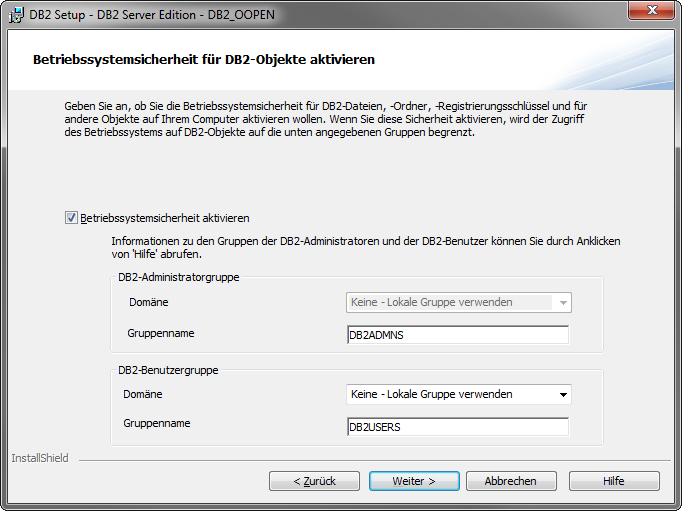Cancel setup with Abbrechen button
The width and height of the screenshot is (682, 511).
point(511,481)
